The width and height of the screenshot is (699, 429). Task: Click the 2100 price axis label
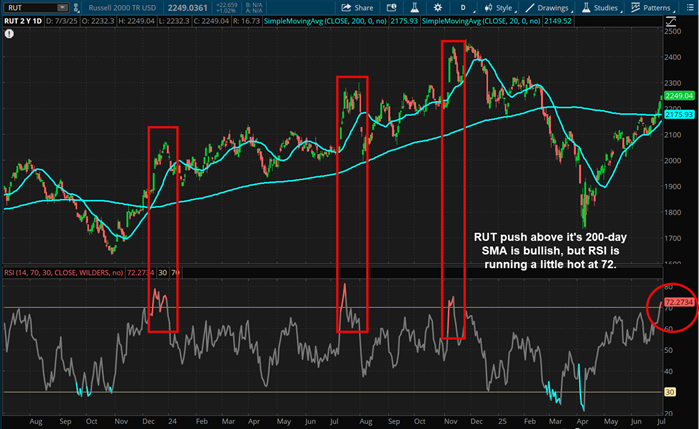[x=673, y=135]
